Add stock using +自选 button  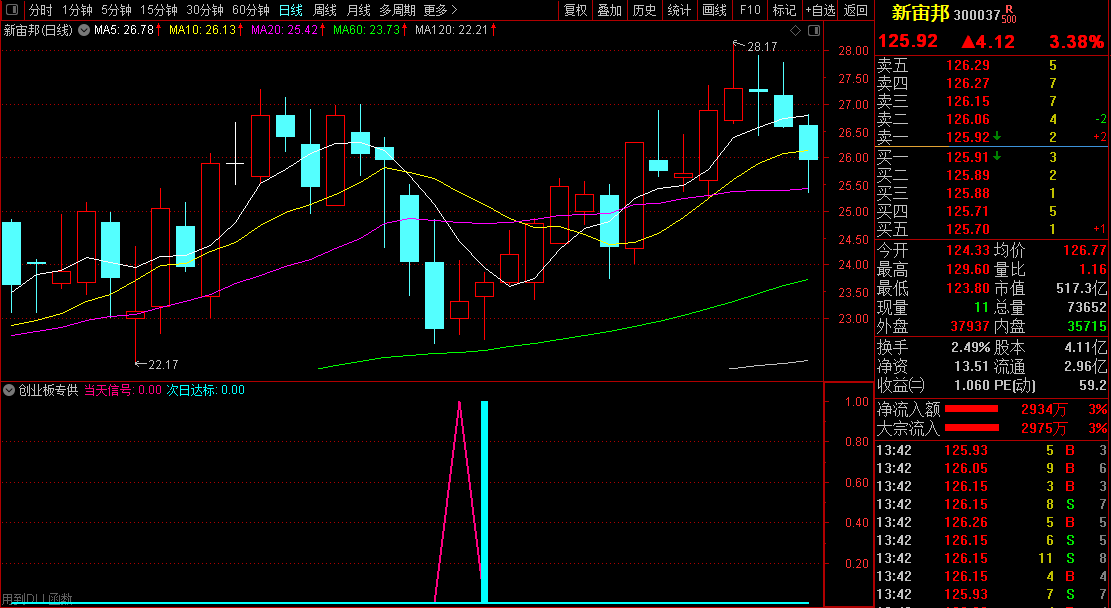819,10
